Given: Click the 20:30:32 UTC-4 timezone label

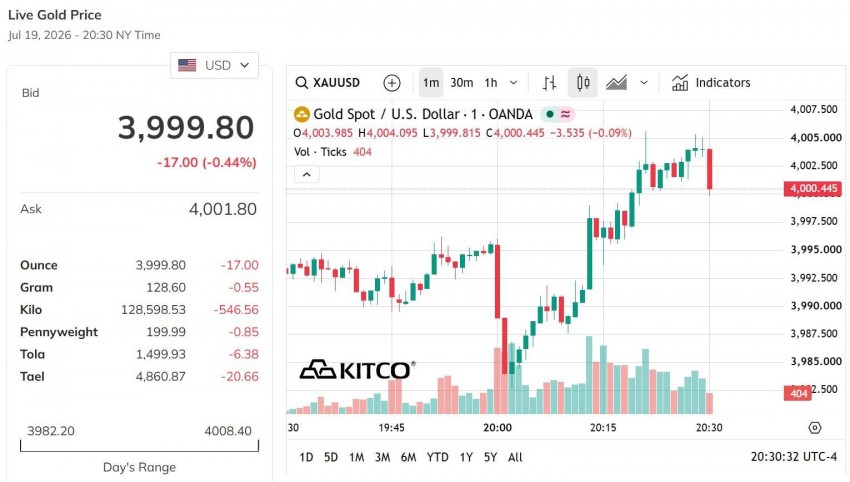Looking at the screenshot, I should (794, 457).
